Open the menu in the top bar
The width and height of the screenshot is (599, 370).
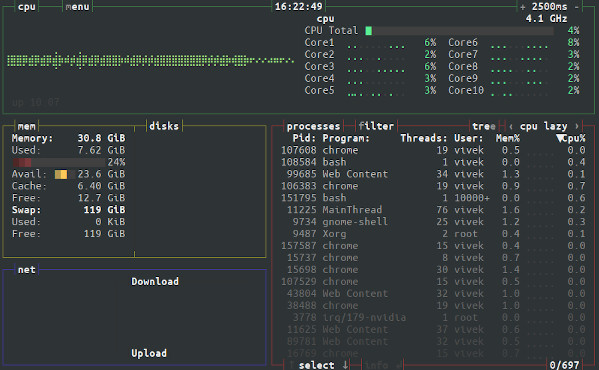point(78,6)
